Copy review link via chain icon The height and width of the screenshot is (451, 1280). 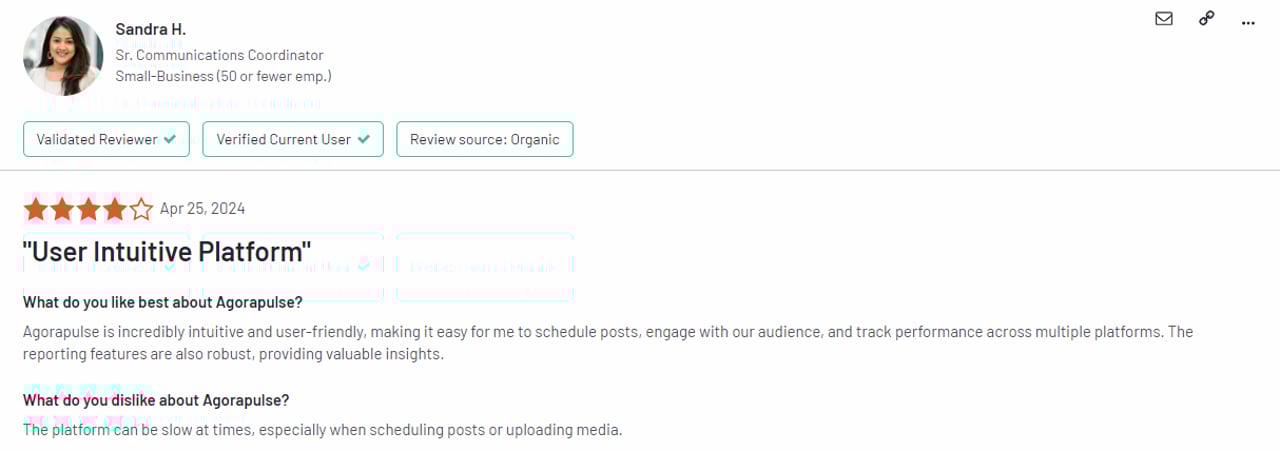1206,19
